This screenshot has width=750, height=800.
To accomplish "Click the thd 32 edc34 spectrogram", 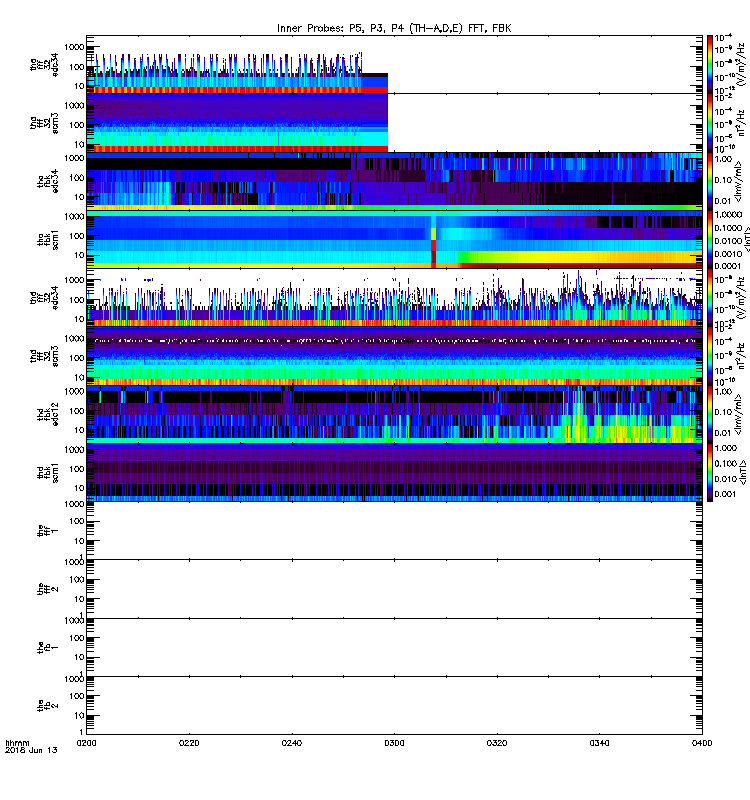I will tap(394, 298).
